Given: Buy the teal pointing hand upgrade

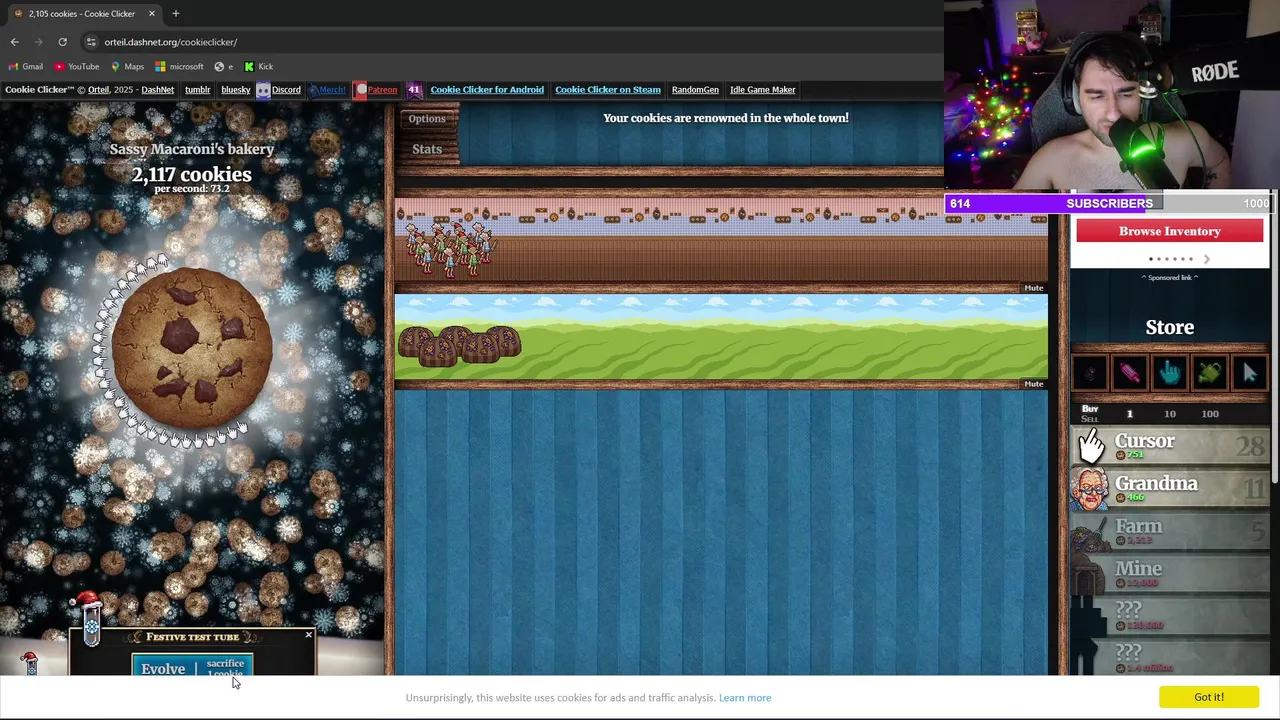Looking at the screenshot, I should (1170, 373).
